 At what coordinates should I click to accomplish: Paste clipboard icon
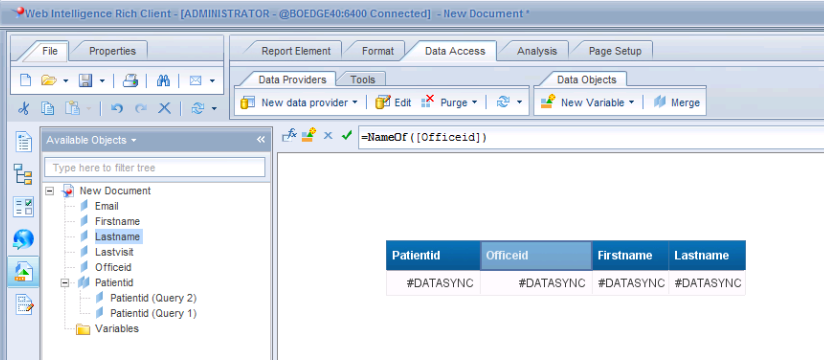72,108
